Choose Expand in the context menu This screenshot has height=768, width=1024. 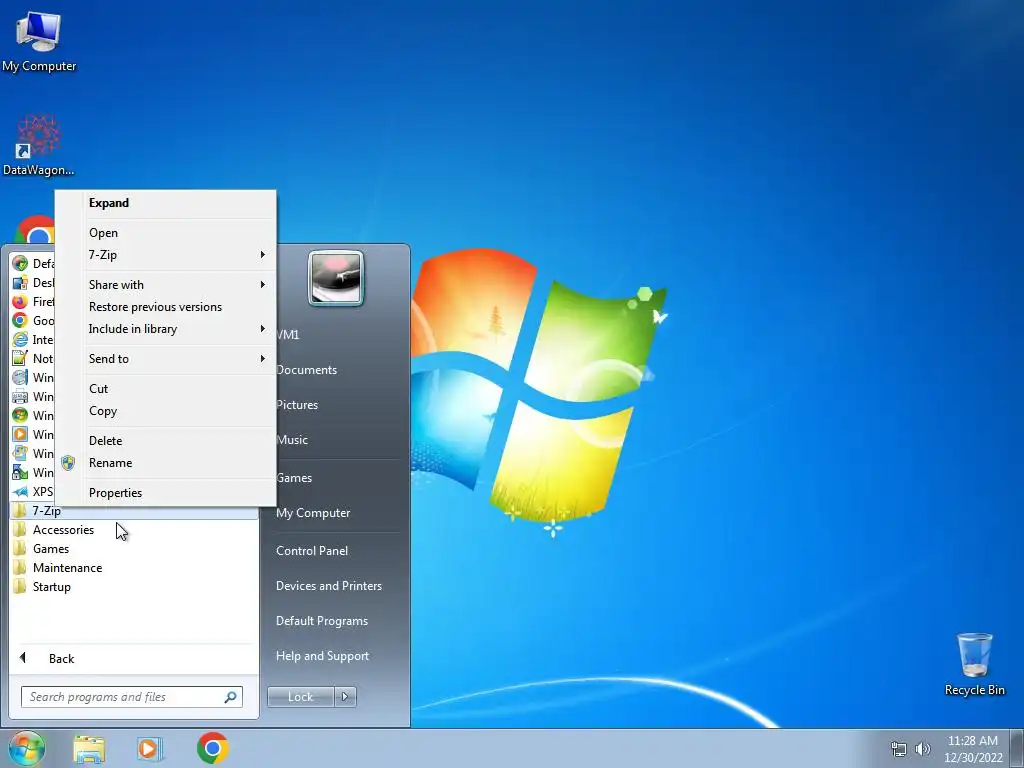166,203
